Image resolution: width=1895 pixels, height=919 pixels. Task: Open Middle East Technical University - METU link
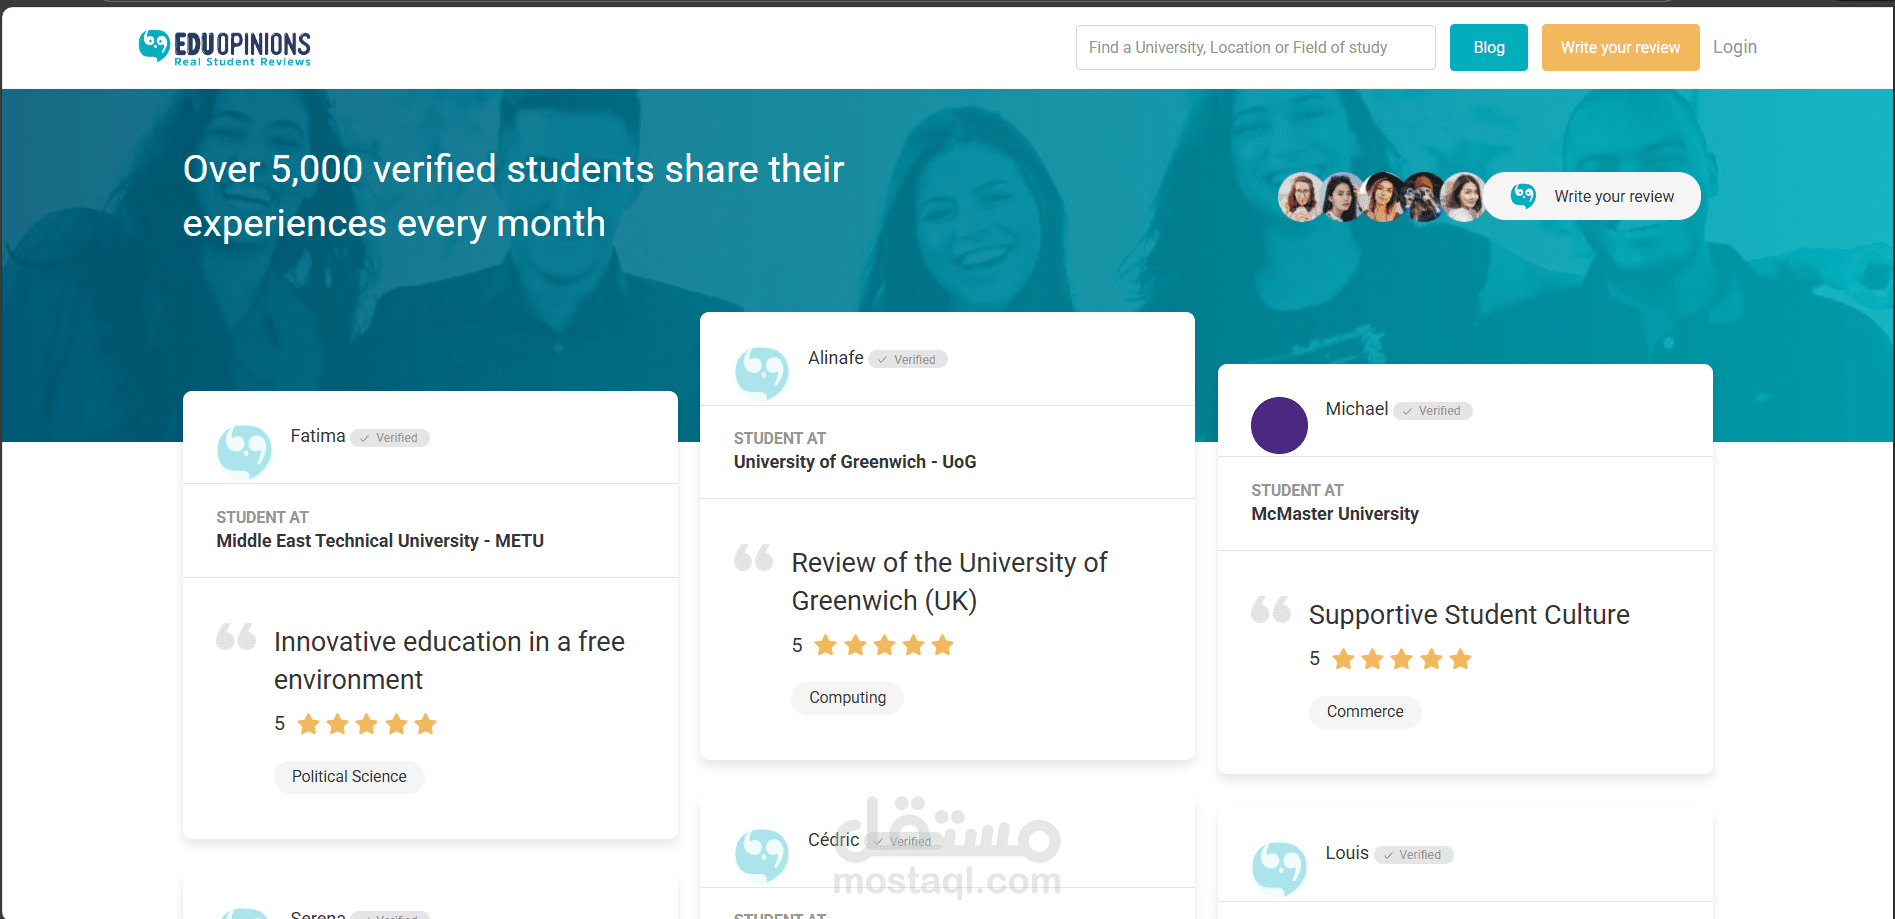tap(380, 541)
